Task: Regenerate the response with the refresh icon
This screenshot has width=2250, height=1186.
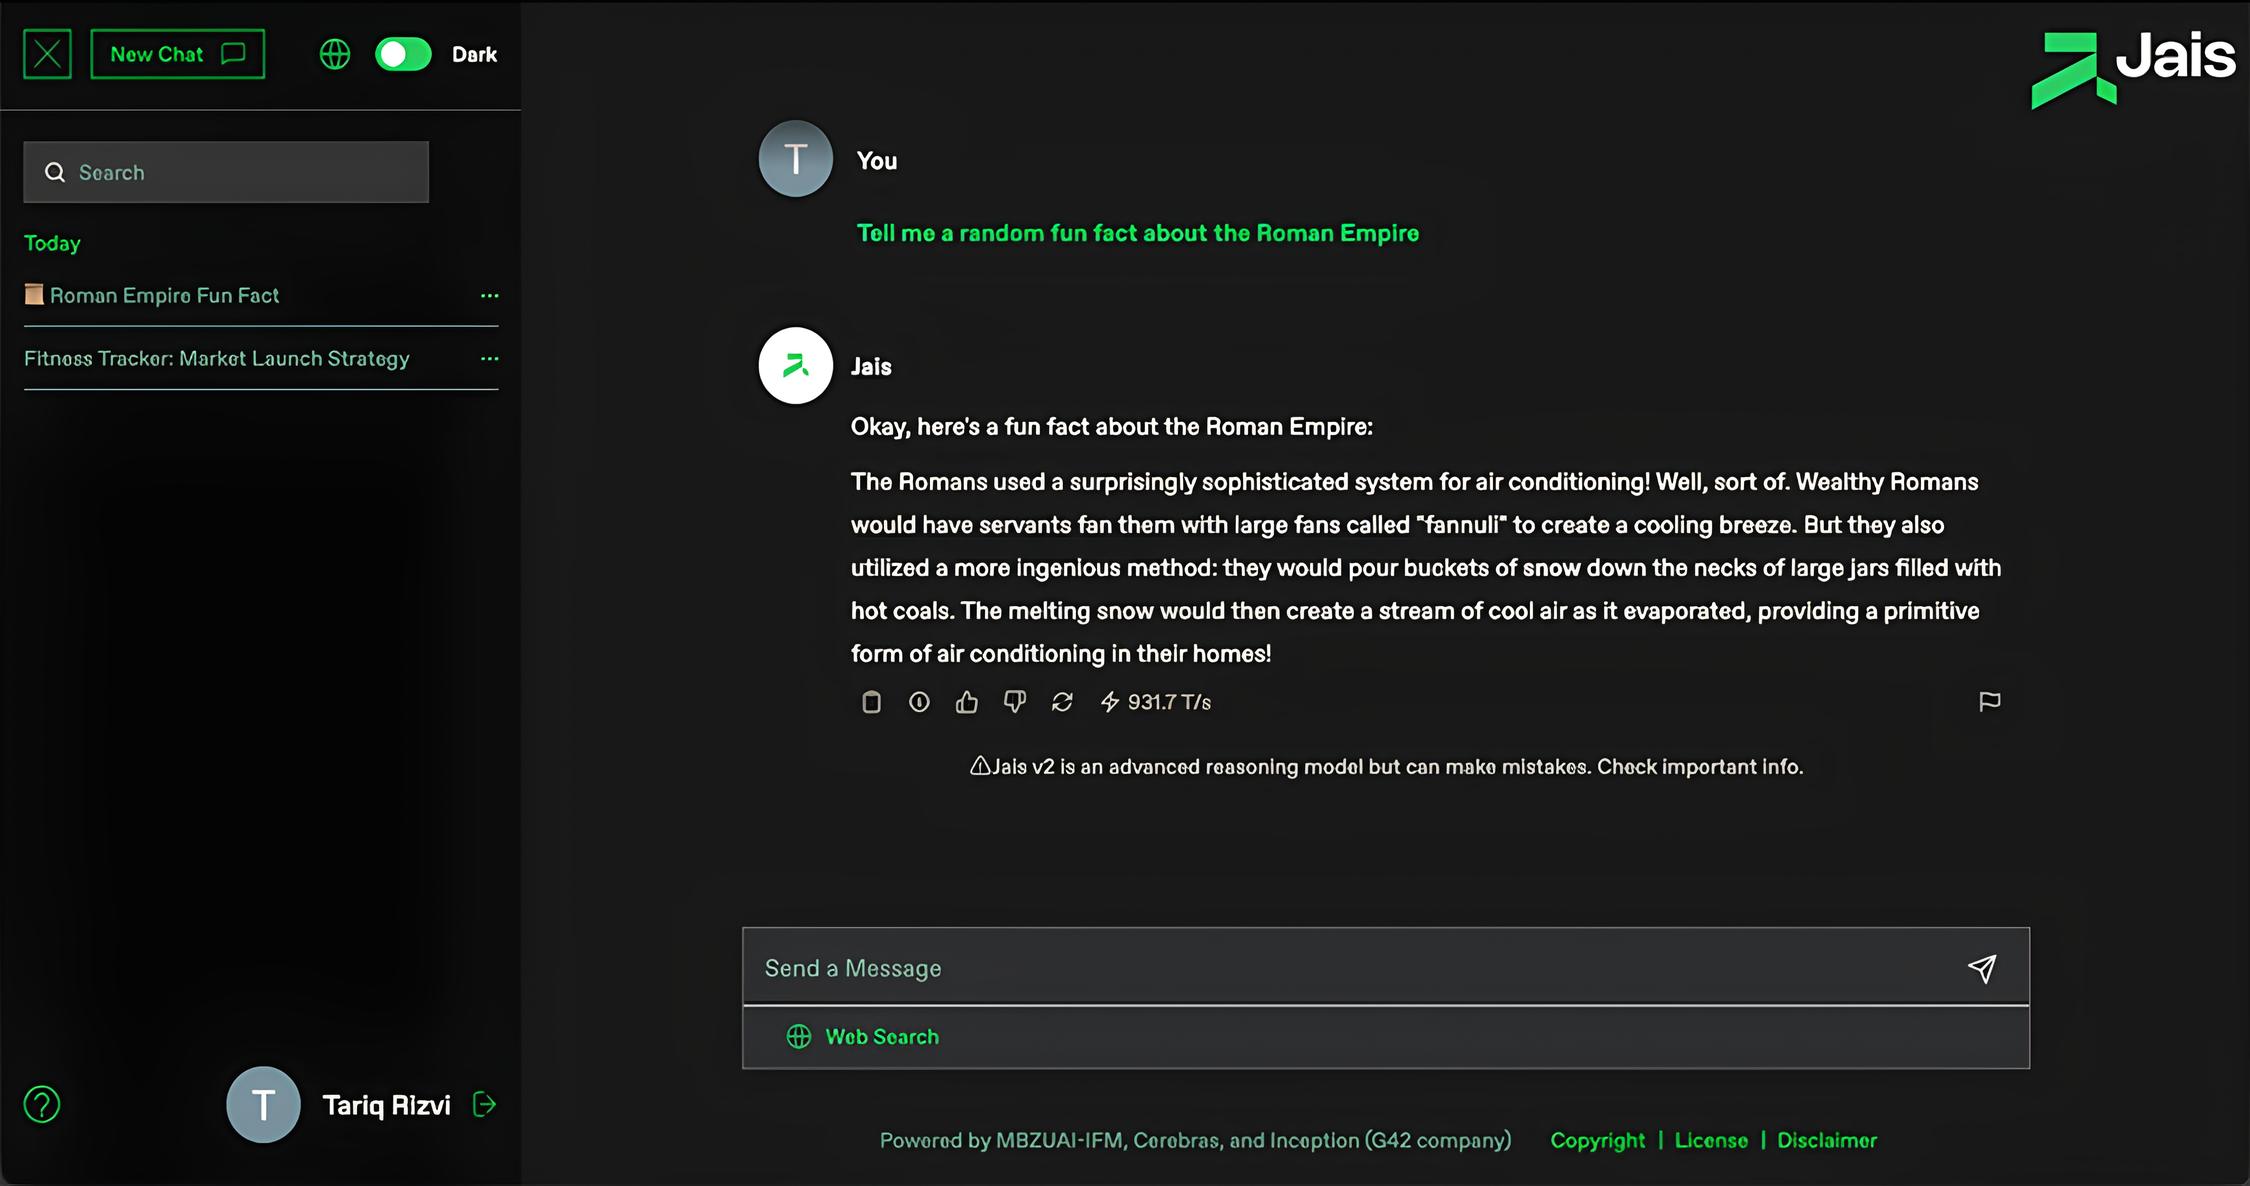Action: point(1062,702)
